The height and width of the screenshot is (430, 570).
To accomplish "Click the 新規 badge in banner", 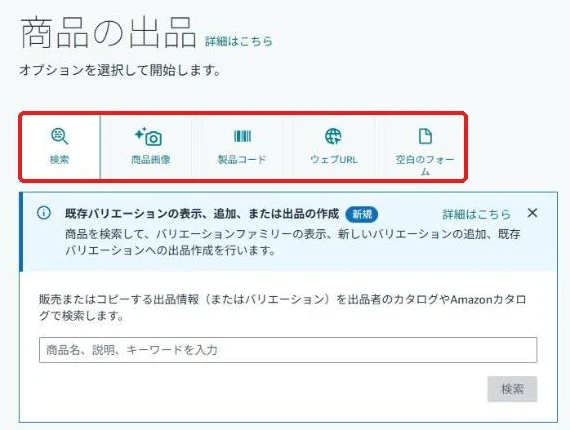I will pyautogui.click(x=362, y=214).
